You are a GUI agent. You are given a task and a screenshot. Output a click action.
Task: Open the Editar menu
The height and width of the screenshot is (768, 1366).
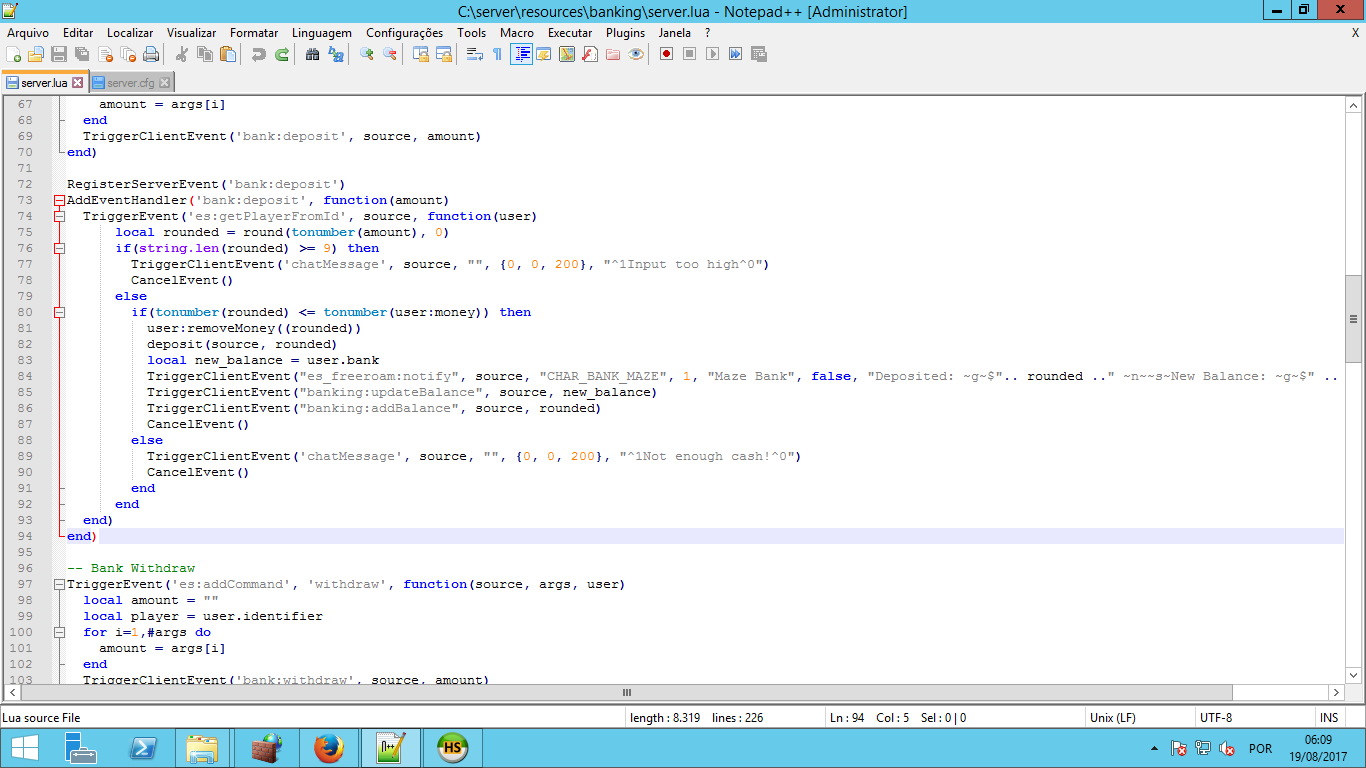[78, 33]
